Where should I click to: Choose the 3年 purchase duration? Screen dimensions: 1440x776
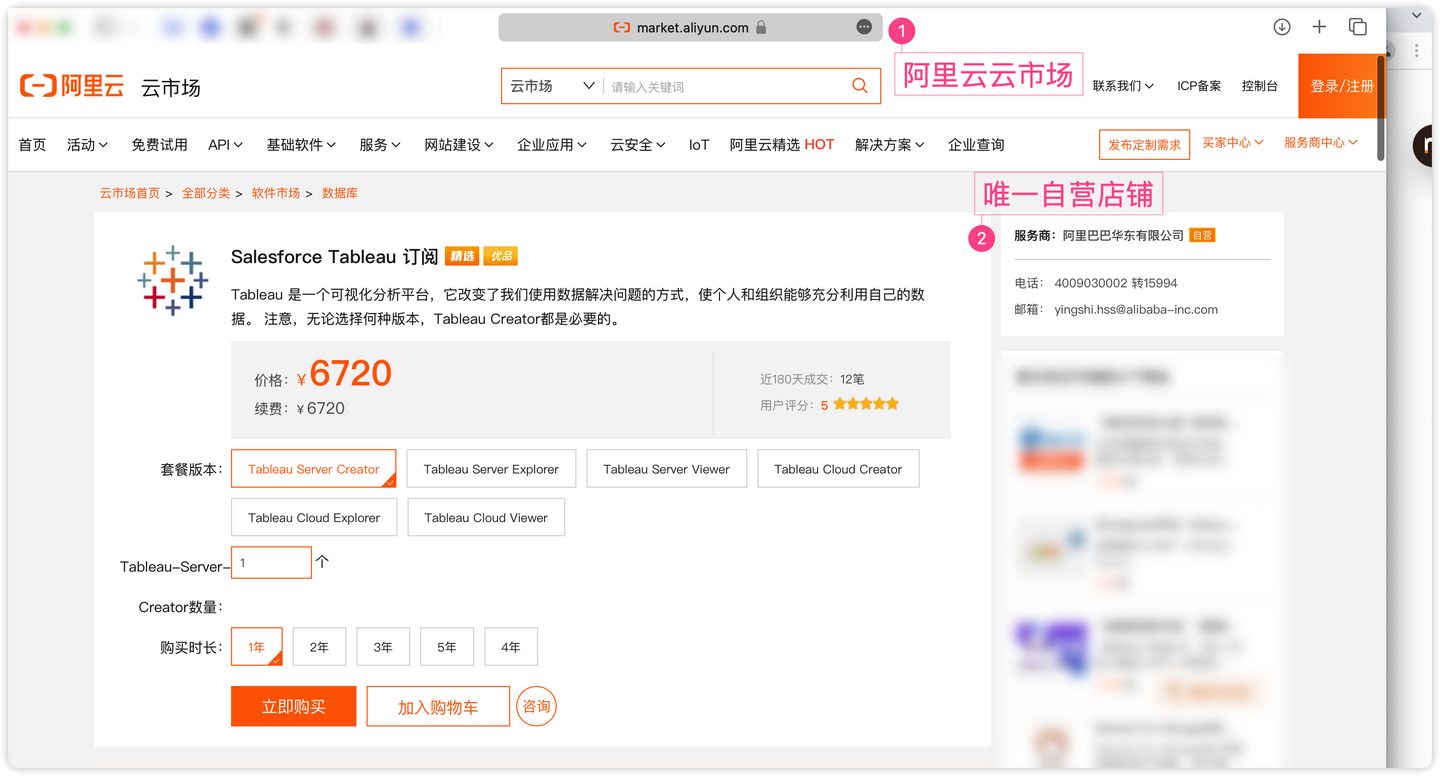(x=383, y=646)
